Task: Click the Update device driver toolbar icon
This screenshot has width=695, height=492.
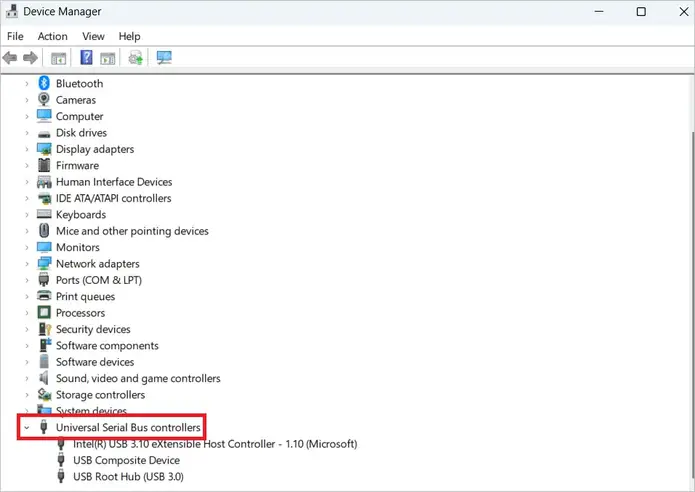Action: 136,58
